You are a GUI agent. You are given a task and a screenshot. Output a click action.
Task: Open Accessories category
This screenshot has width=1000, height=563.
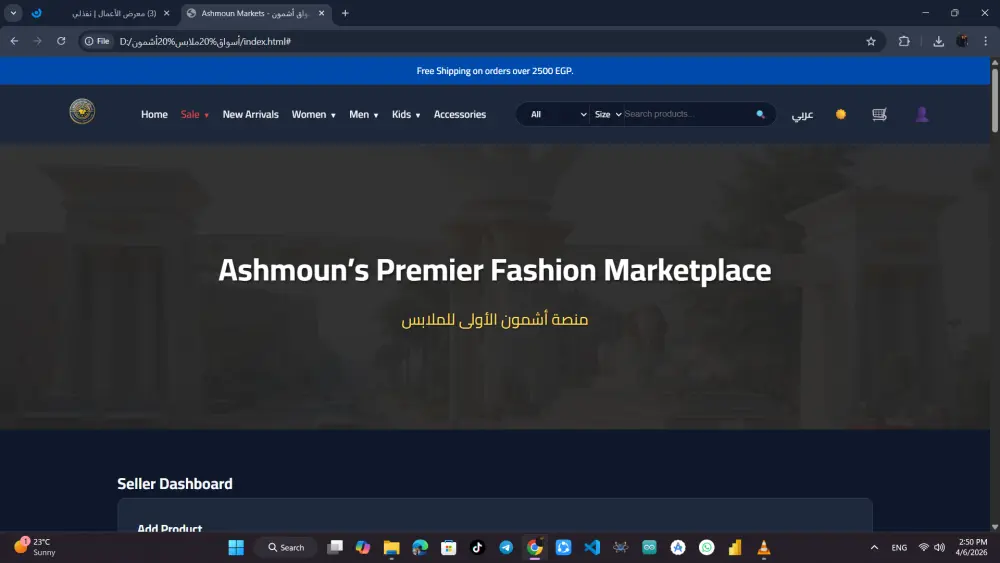pyautogui.click(x=460, y=115)
